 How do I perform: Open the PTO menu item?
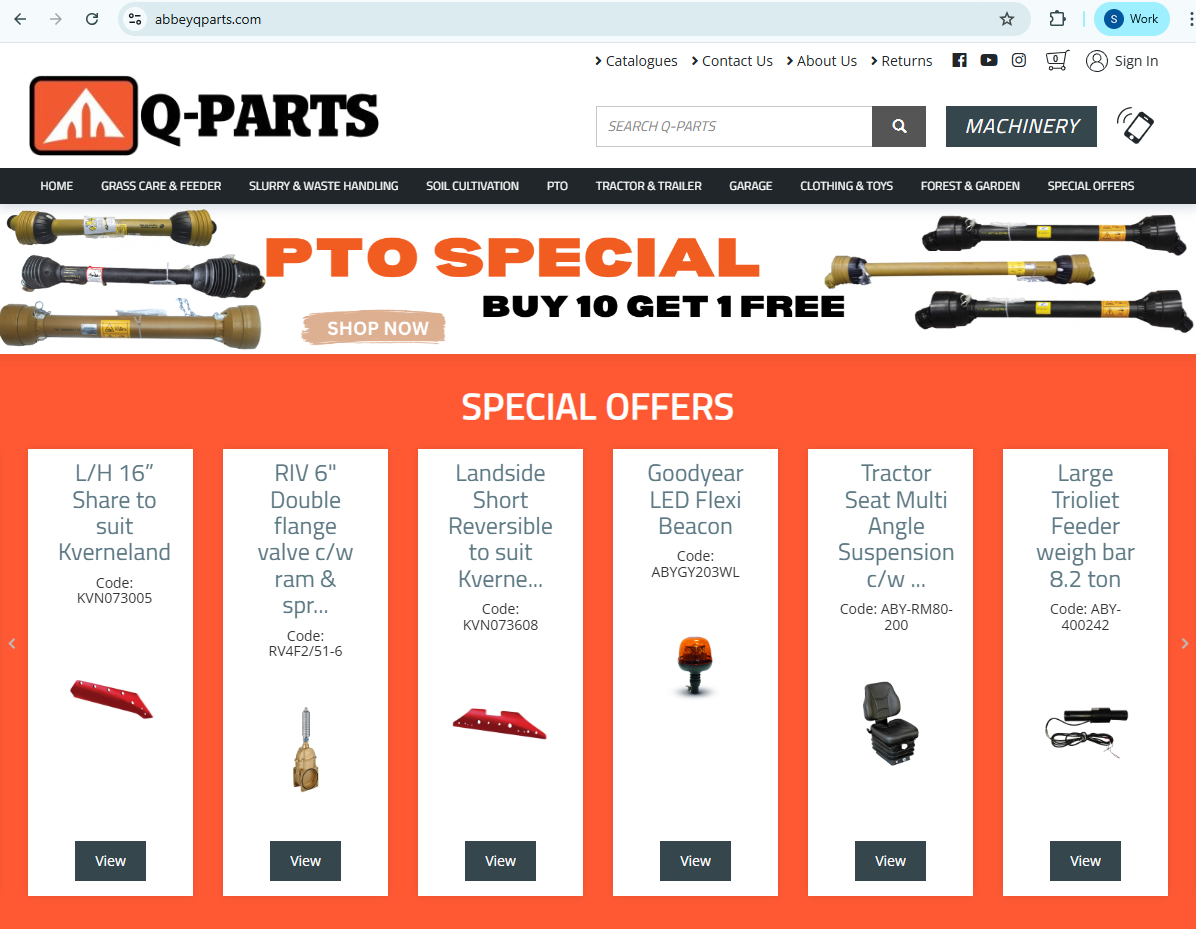(x=557, y=186)
